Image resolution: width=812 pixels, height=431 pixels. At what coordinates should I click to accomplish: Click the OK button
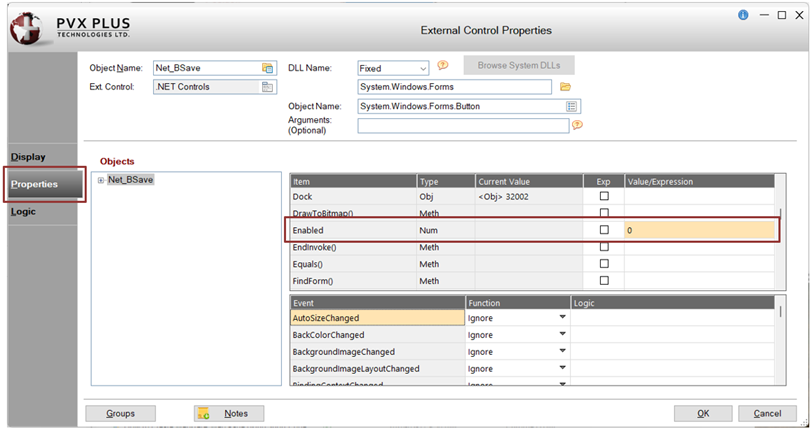[x=703, y=413]
